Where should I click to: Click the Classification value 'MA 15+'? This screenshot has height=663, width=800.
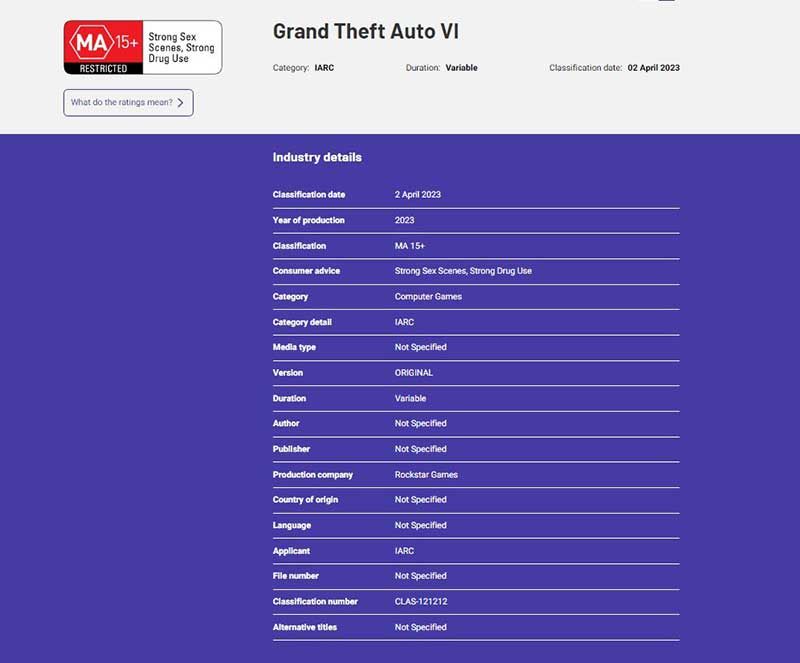pyautogui.click(x=409, y=245)
